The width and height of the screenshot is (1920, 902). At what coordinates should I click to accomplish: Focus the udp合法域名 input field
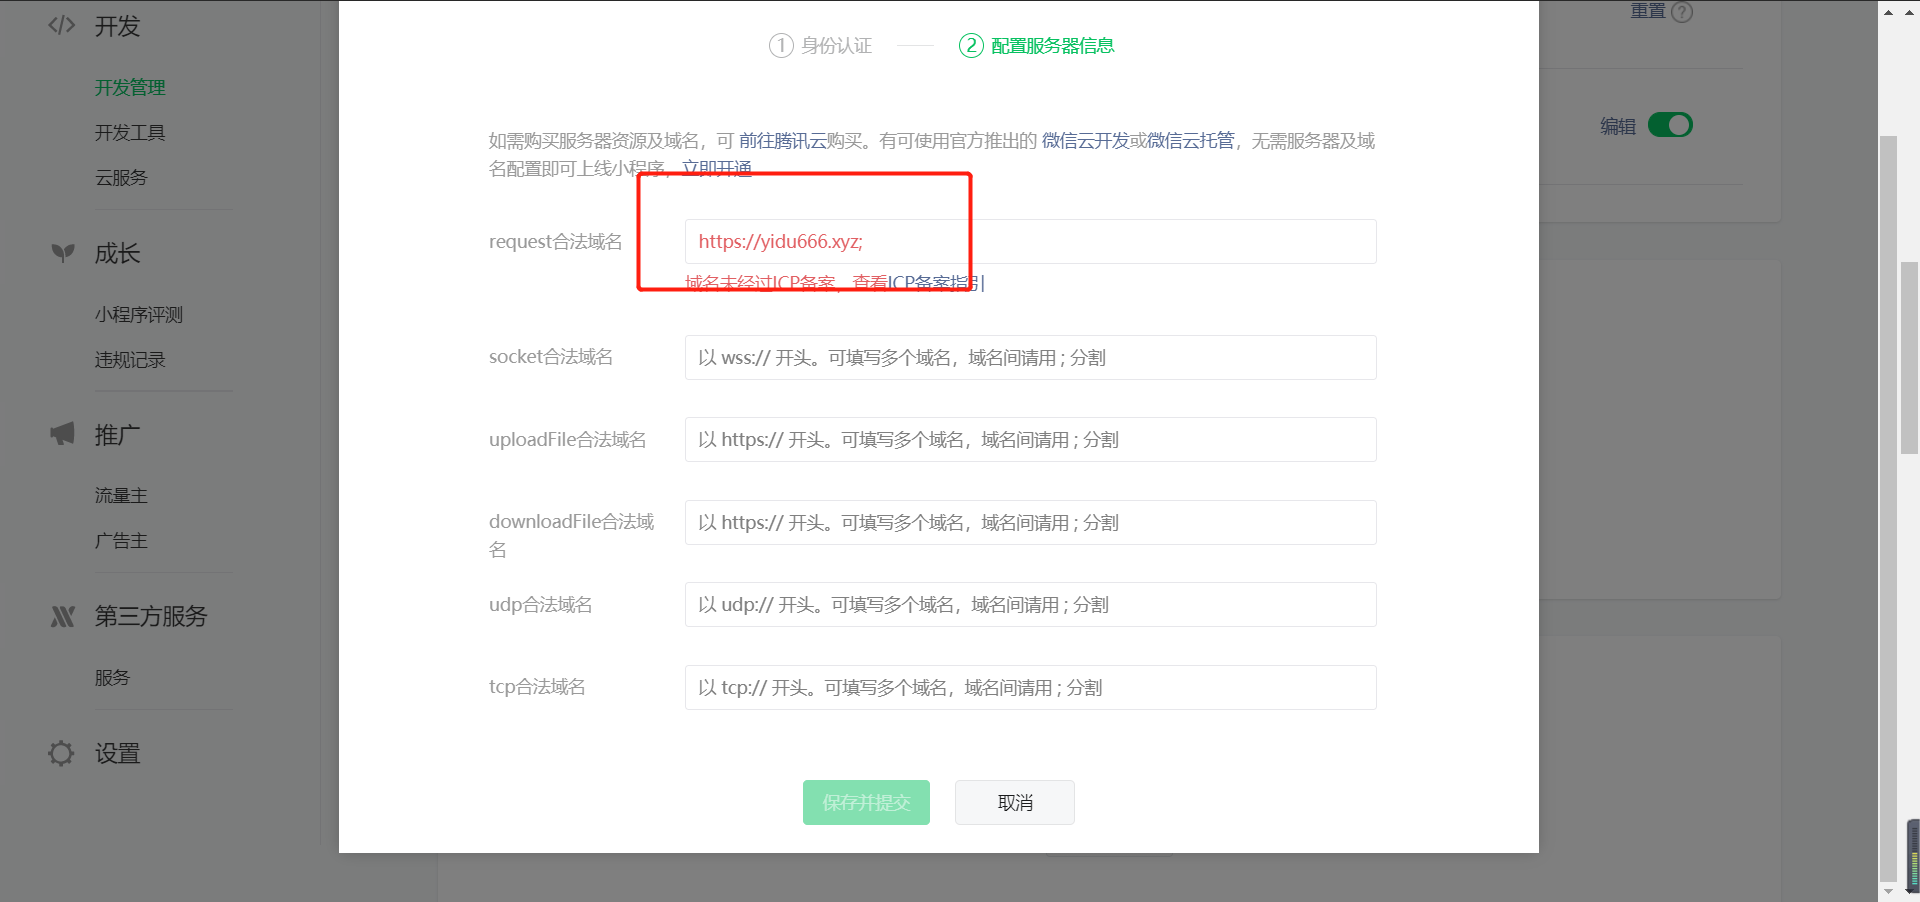tap(1030, 605)
